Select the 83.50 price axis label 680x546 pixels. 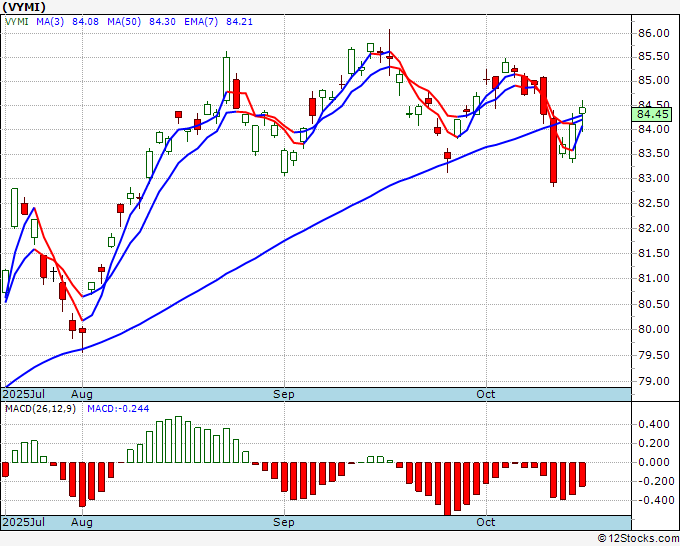click(653, 154)
